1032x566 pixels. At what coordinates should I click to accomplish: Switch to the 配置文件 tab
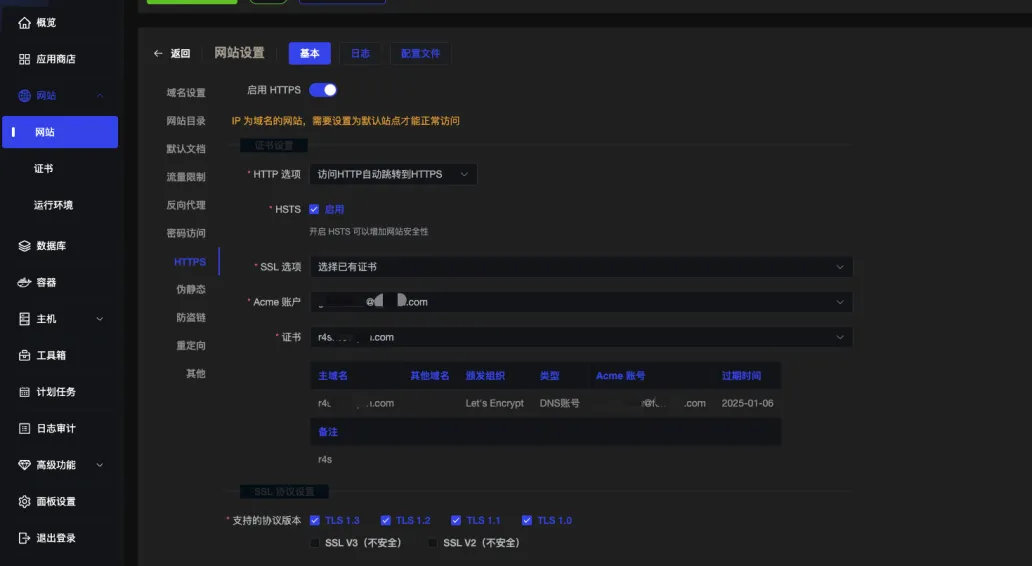pyautogui.click(x=420, y=54)
